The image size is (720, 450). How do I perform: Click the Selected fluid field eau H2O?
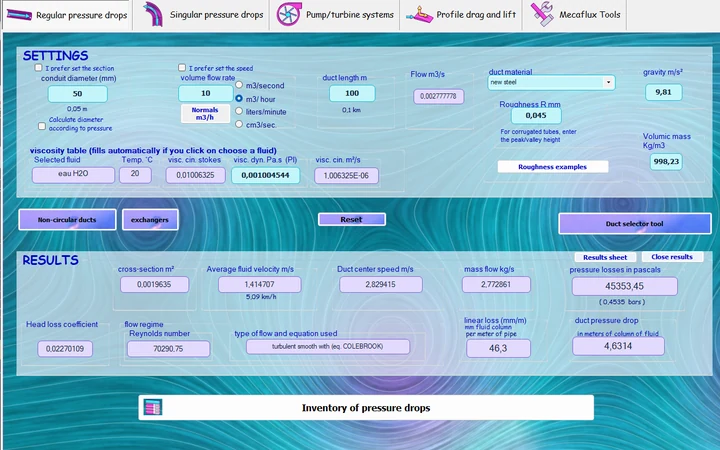pyautogui.click(x=73, y=175)
